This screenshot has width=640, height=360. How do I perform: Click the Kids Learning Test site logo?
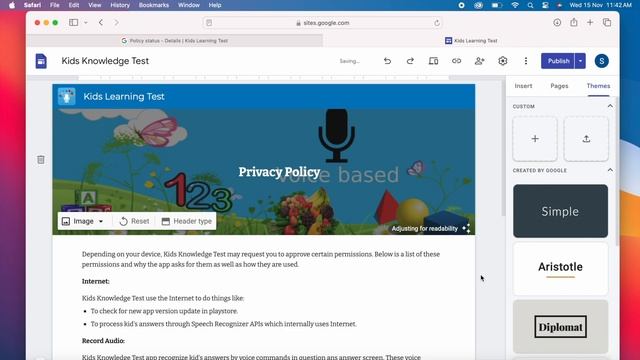(x=67, y=97)
